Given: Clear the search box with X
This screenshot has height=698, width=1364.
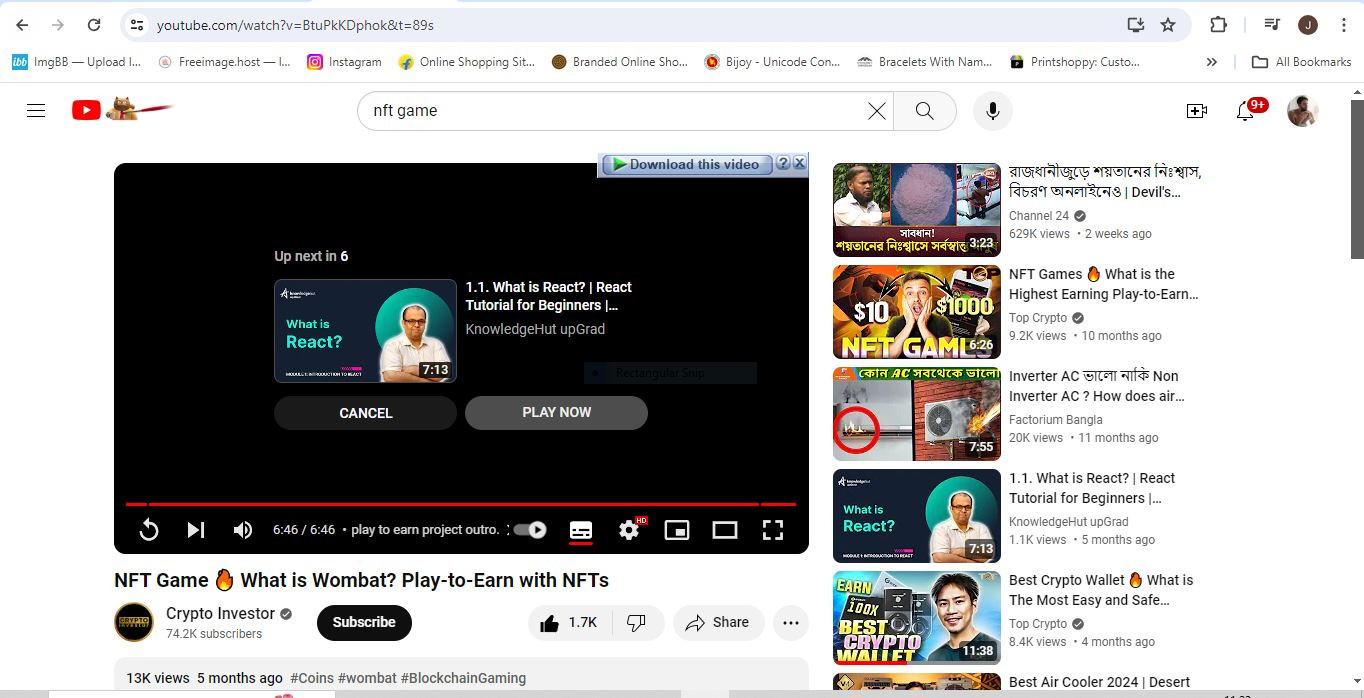Looking at the screenshot, I should tap(877, 111).
